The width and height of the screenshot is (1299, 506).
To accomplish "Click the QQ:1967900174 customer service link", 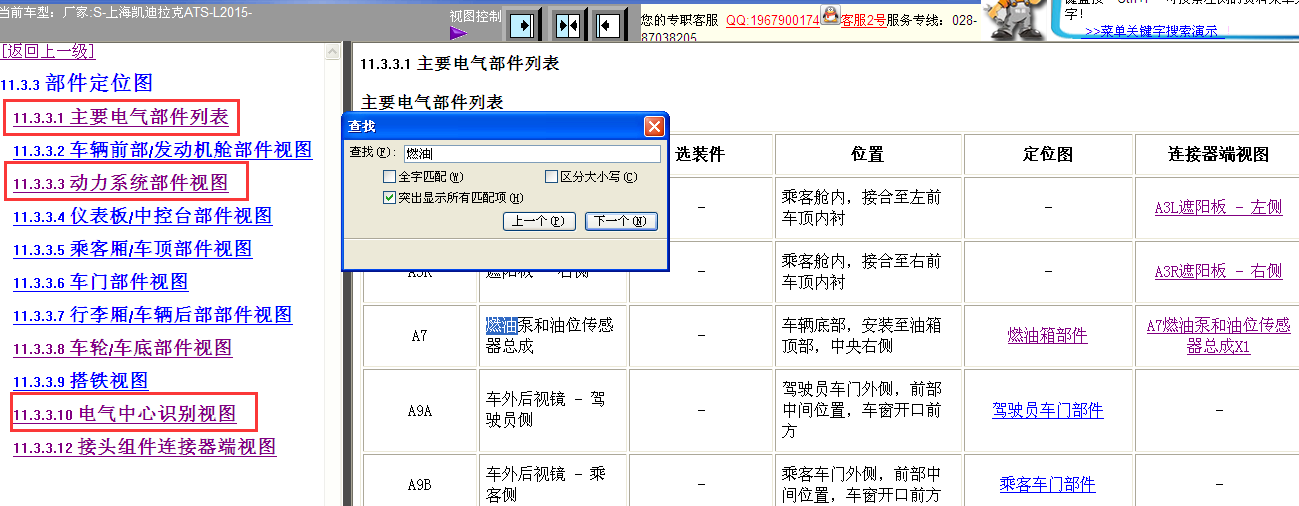I will pyautogui.click(x=772, y=19).
